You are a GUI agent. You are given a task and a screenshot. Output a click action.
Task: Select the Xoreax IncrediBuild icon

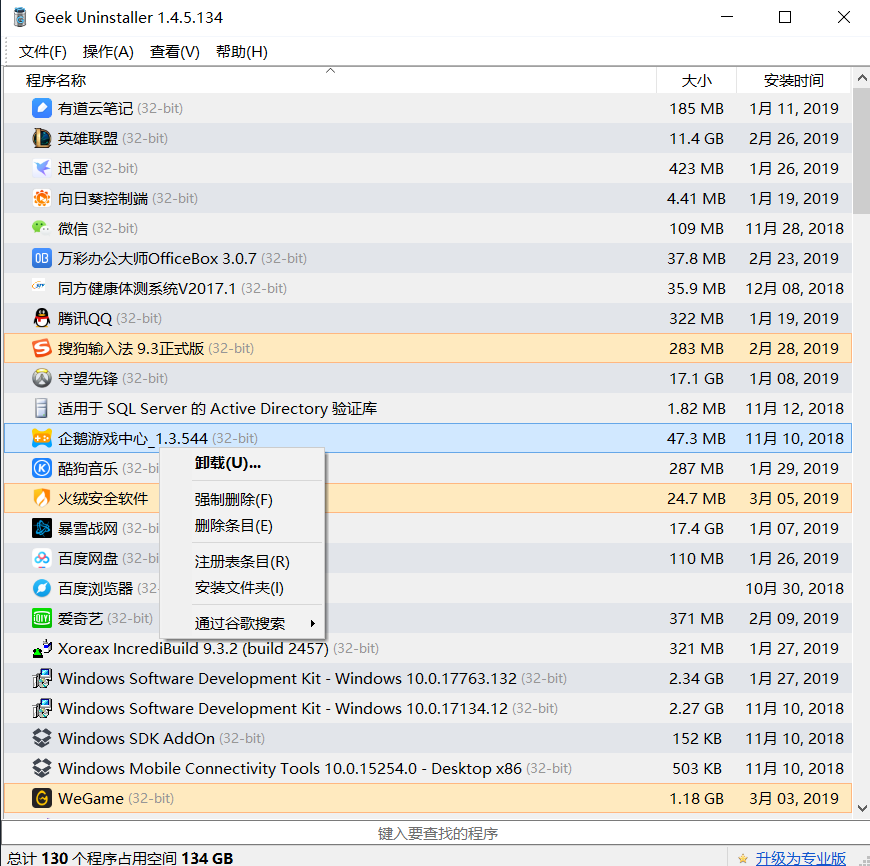[x=42, y=647]
